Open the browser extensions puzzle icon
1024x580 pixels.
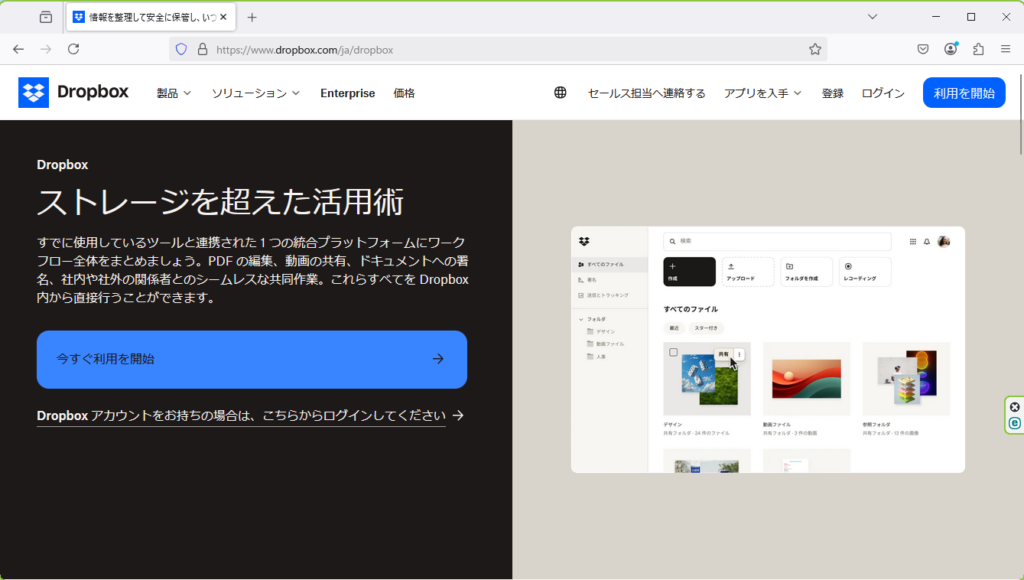[x=978, y=49]
